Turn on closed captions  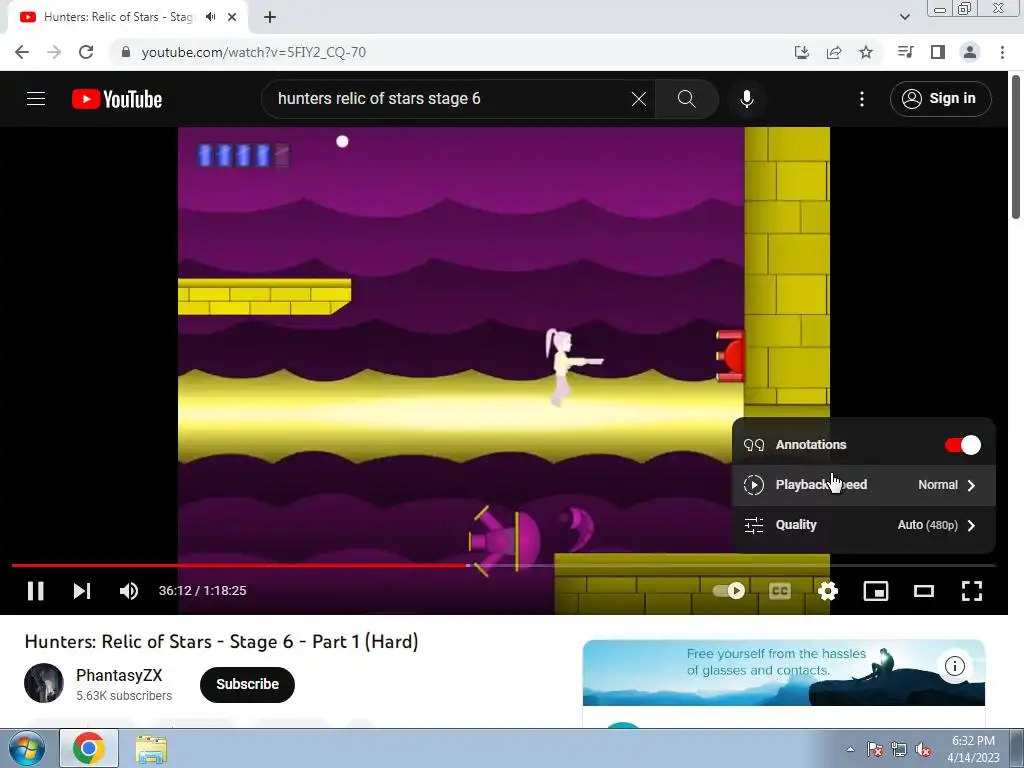(x=780, y=590)
